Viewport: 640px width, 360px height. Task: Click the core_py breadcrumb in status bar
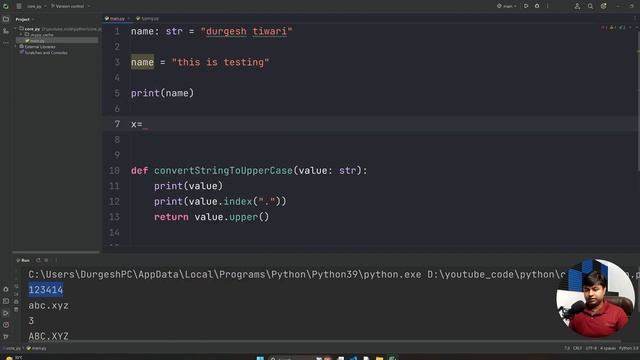12,348
